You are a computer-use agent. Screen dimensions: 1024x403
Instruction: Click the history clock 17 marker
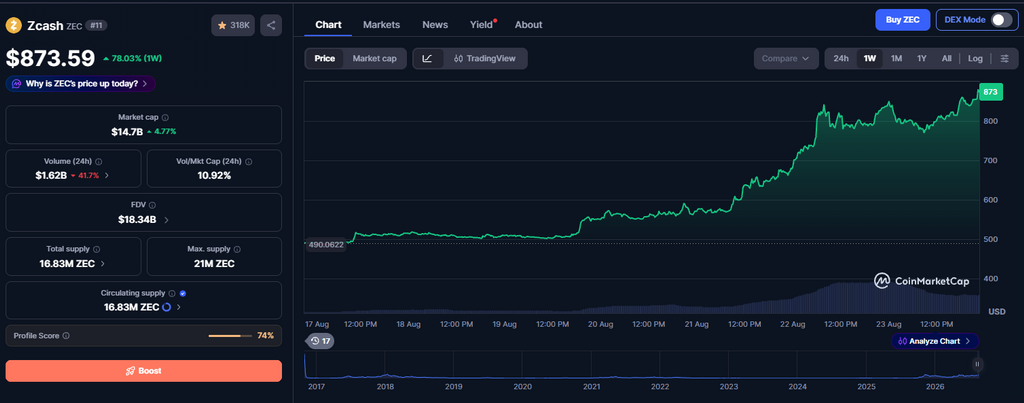point(320,341)
